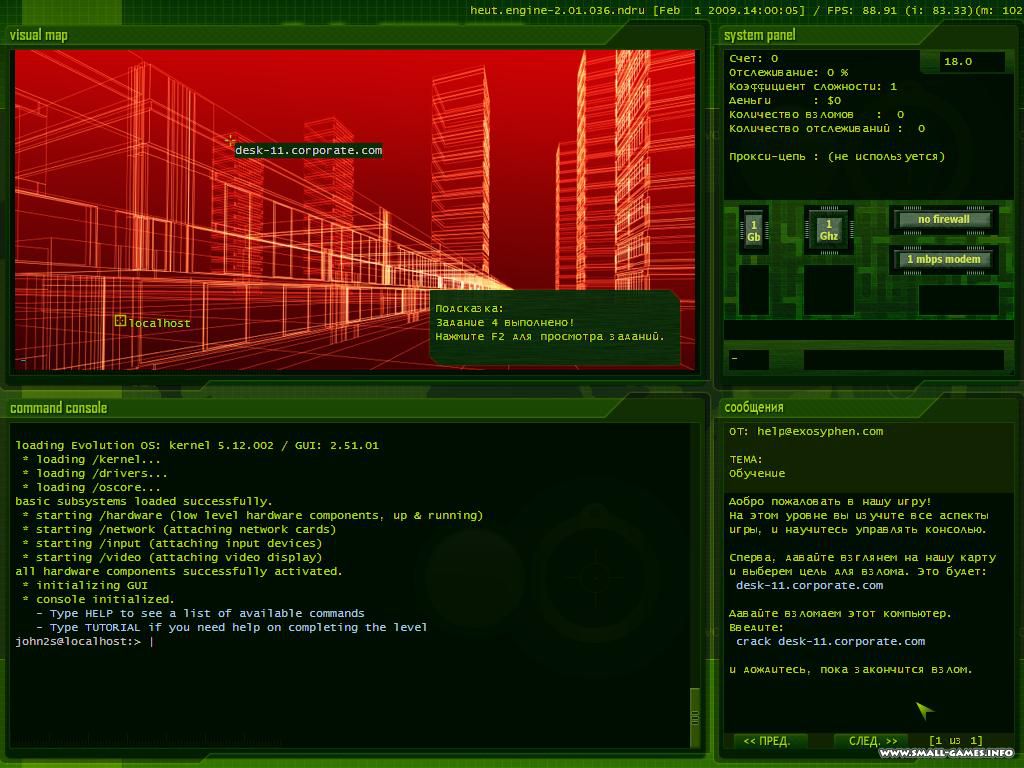1024x768 pixels.
Task: Click the Счет: 0 score line
Action: pos(754,59)
